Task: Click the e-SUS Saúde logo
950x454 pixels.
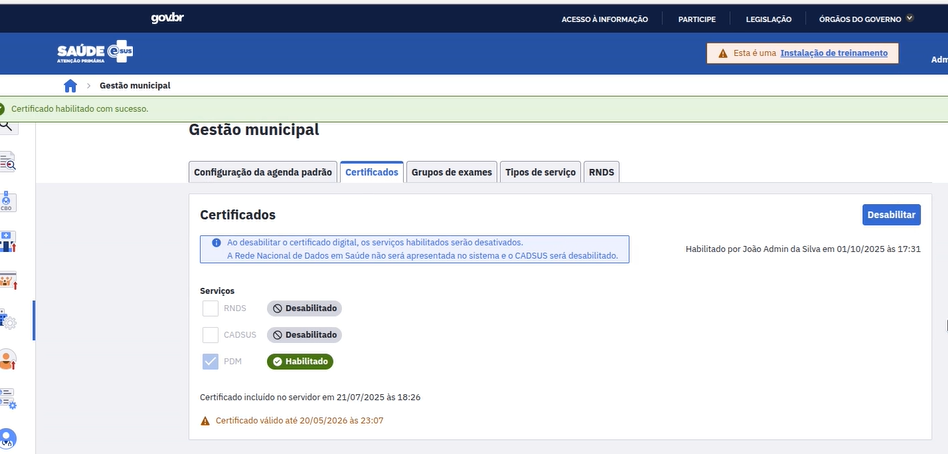Action: coord(95,52)
